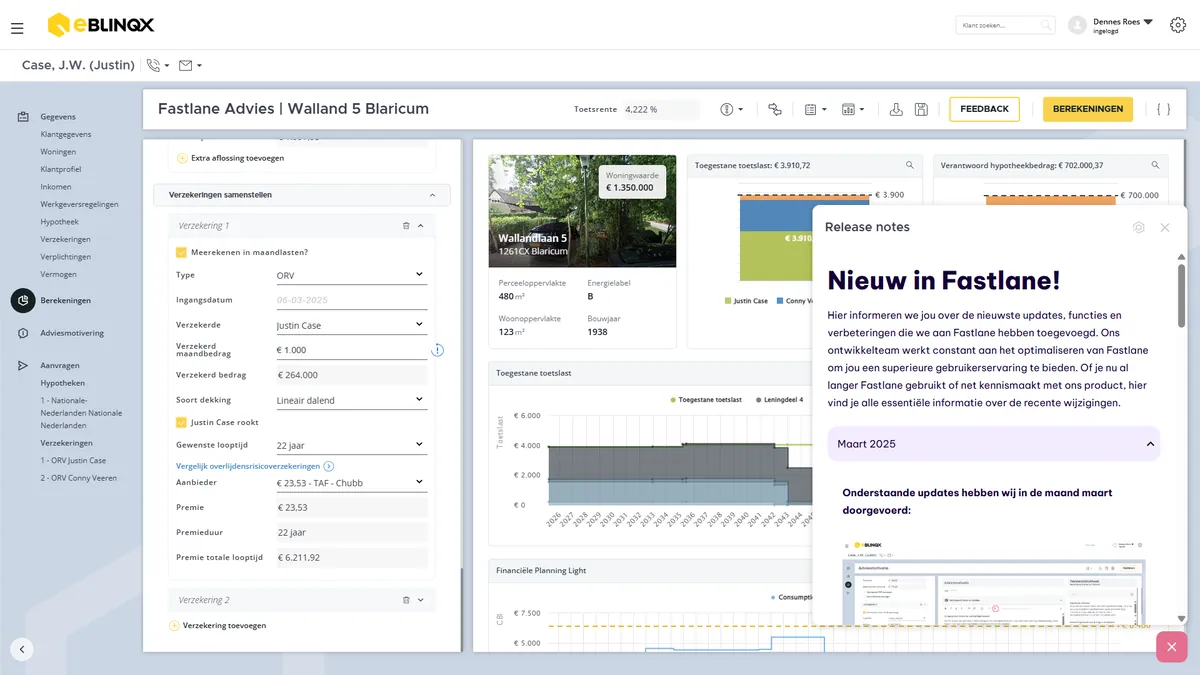Delete Verzekering 2 with the trash icon
The image size is (1200, 675).
[406, 600]
